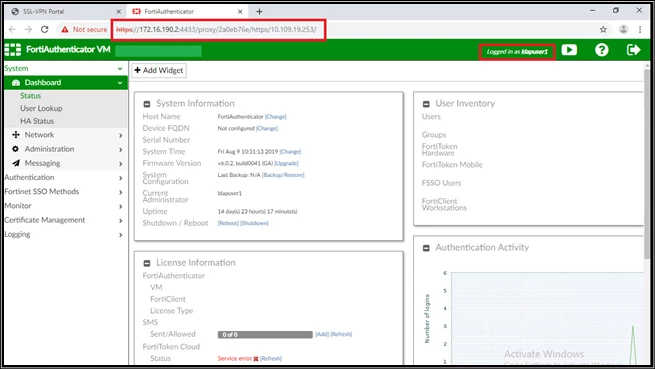The height and width of the screenshot is (369, 655).
Task: Click the page vertical scrollbar
Action: pyautogui.click(x=647, y=163)
